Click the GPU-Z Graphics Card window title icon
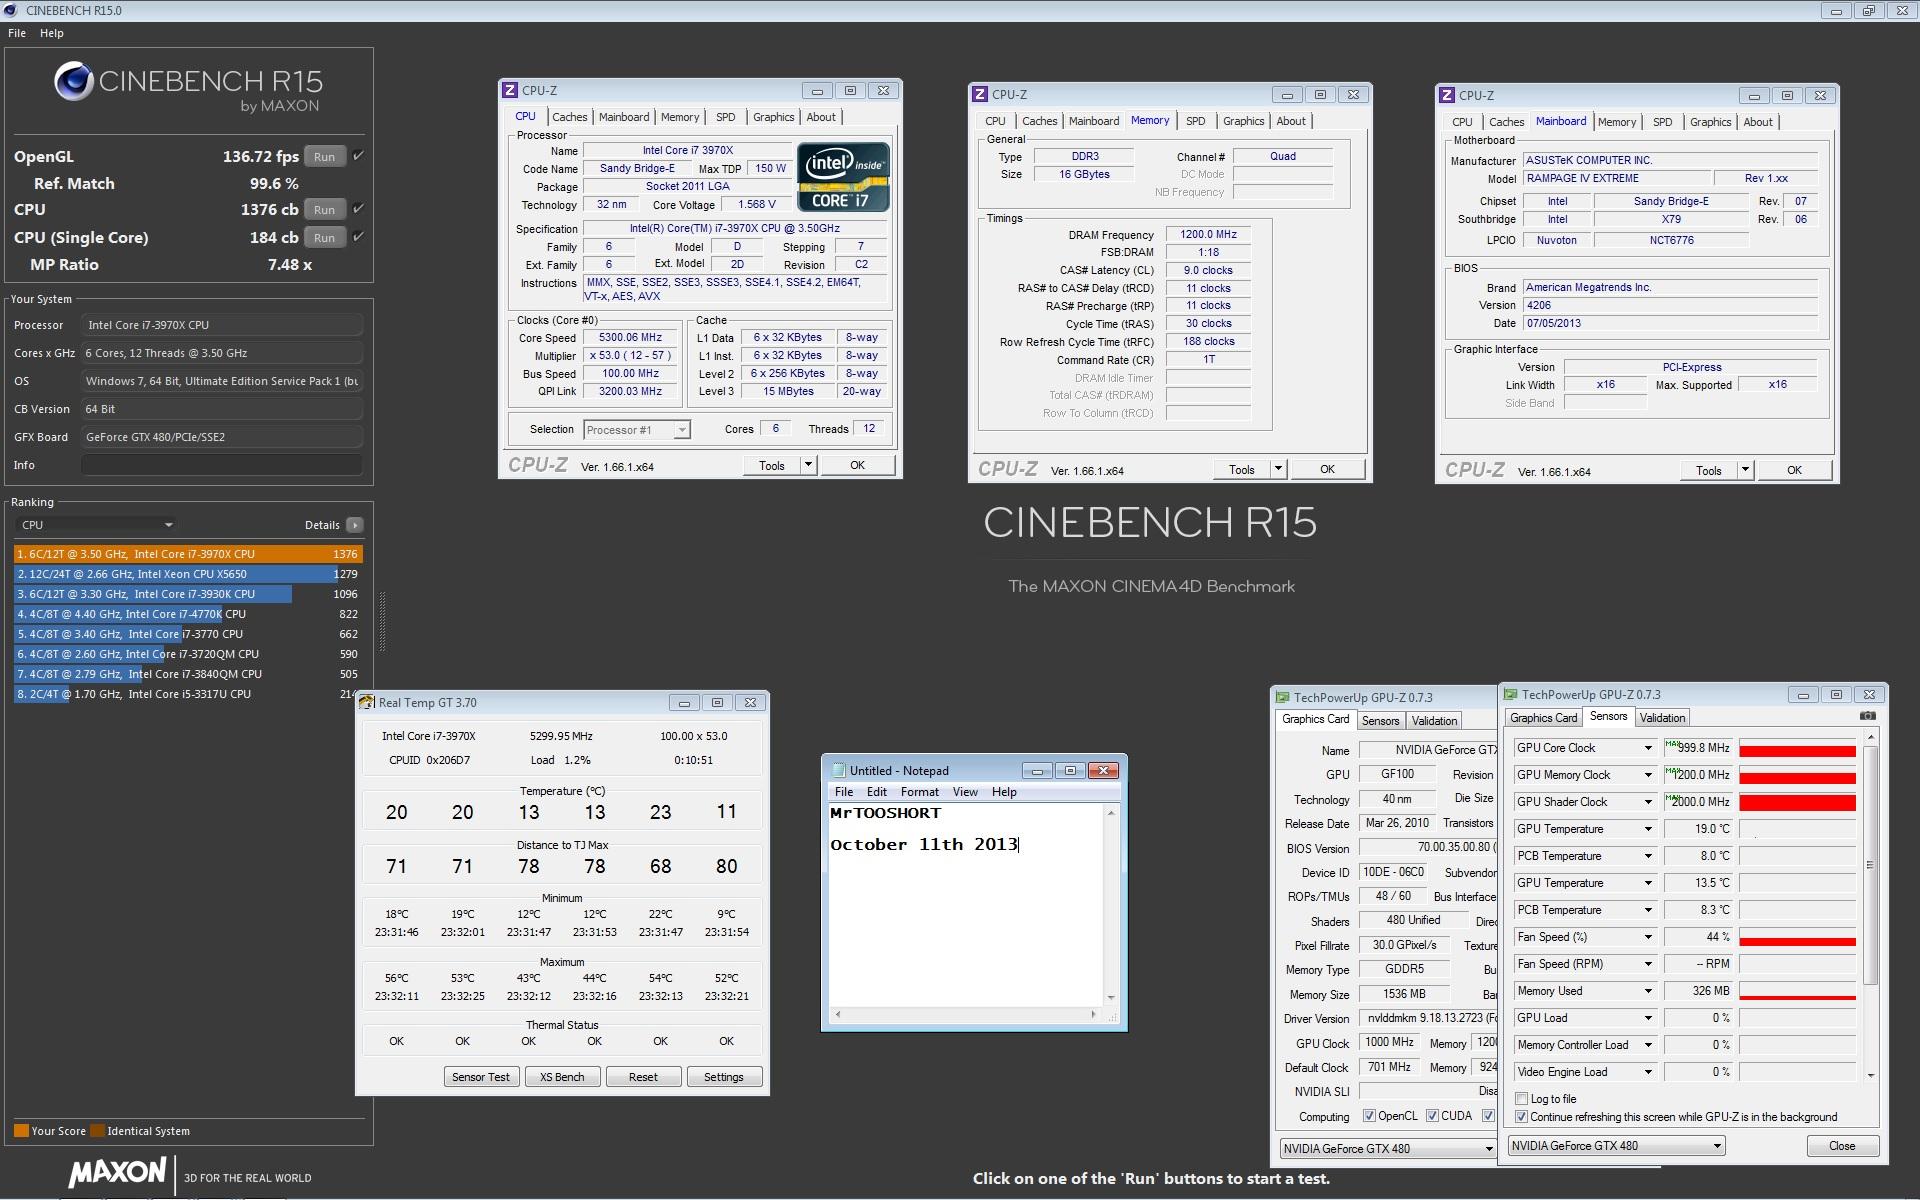This screenshot has height=1200, width=1920. 1283,697
